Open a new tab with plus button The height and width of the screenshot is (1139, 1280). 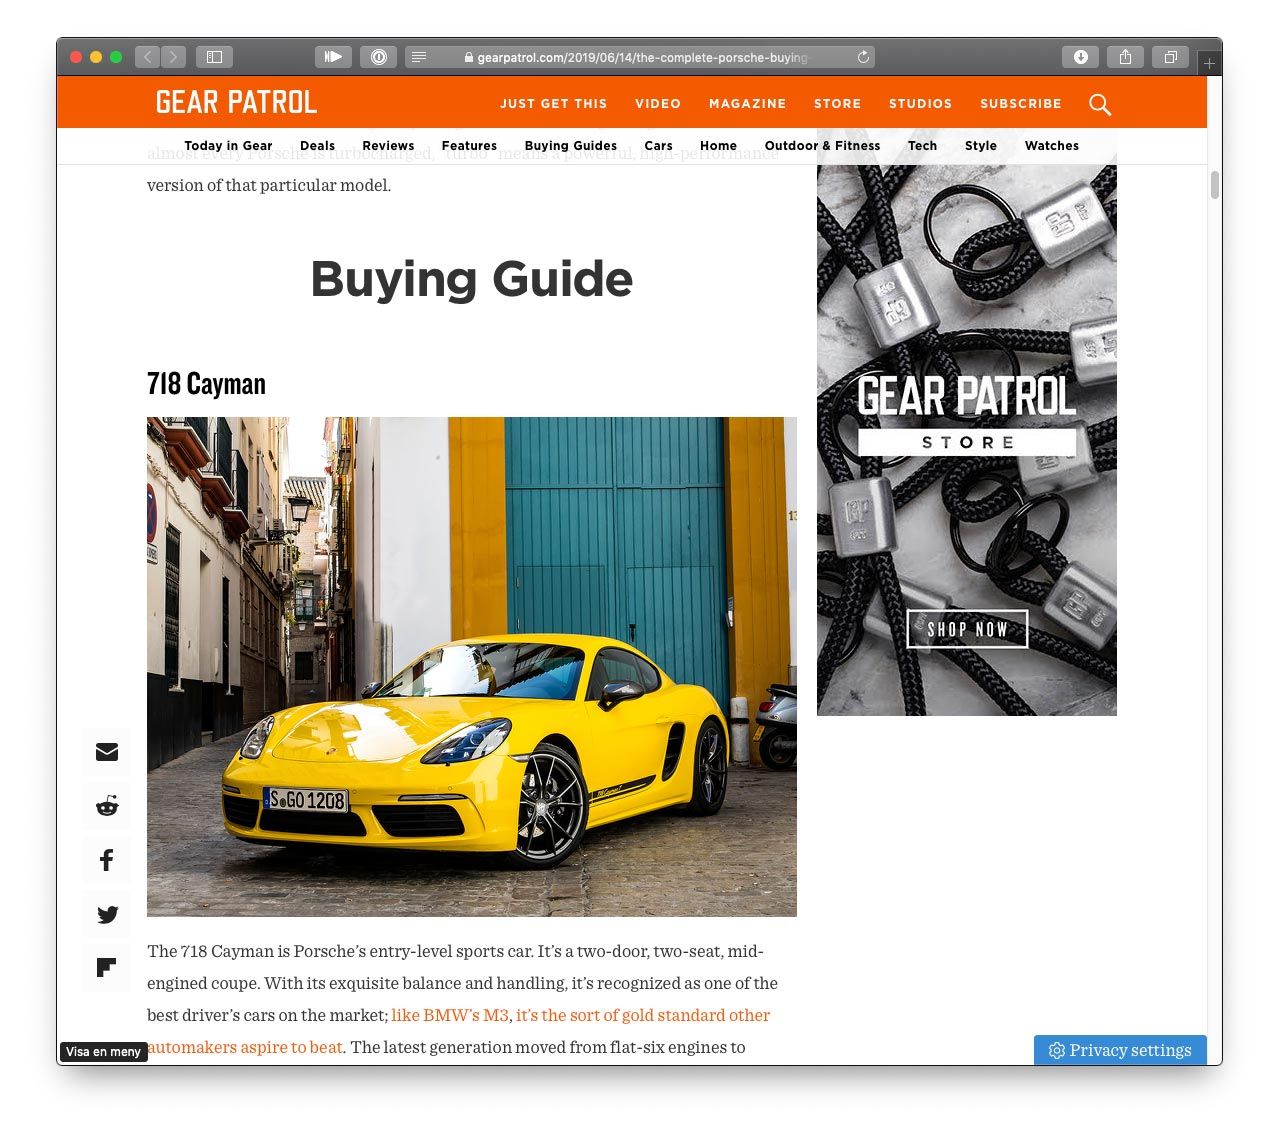(1209, 63)
